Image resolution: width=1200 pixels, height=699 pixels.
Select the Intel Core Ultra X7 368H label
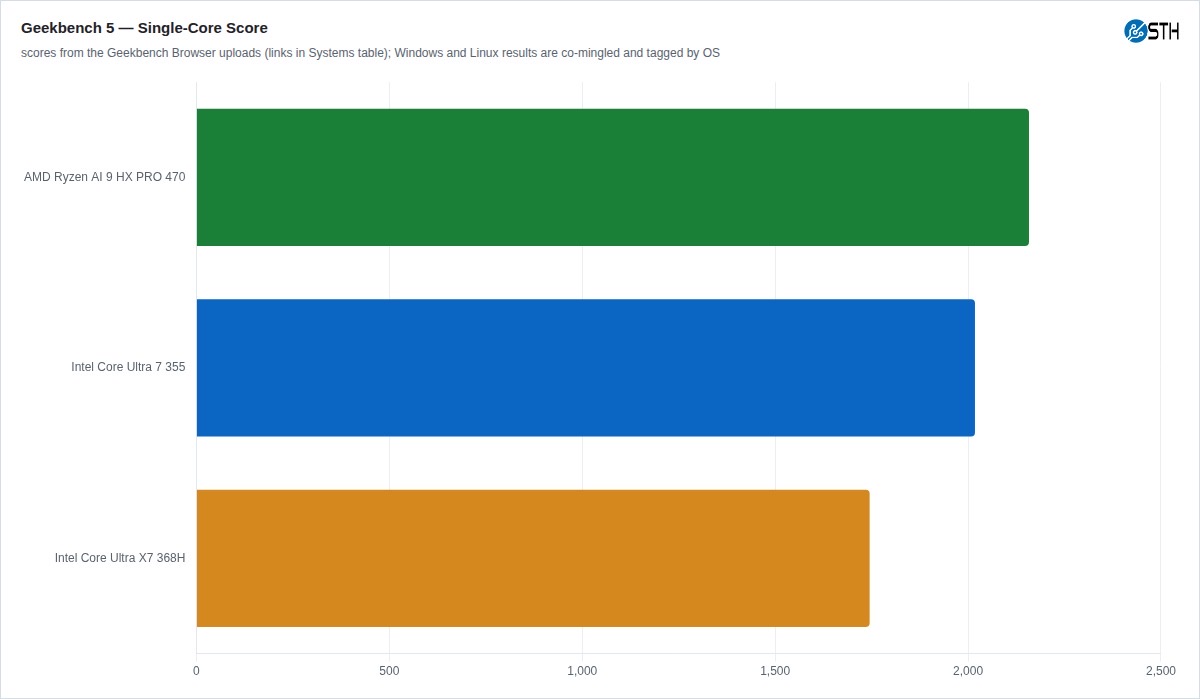click(x=120, y=558)
